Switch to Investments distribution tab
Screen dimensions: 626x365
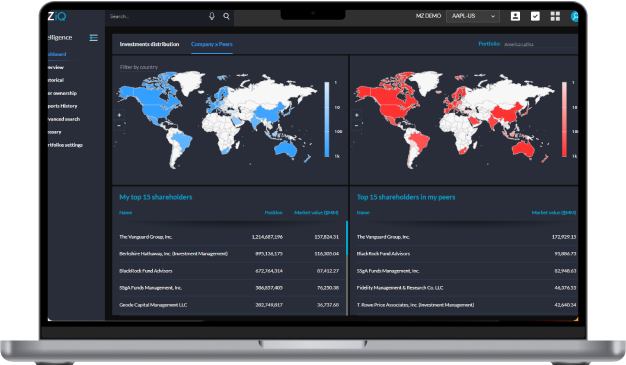point(149,44)
